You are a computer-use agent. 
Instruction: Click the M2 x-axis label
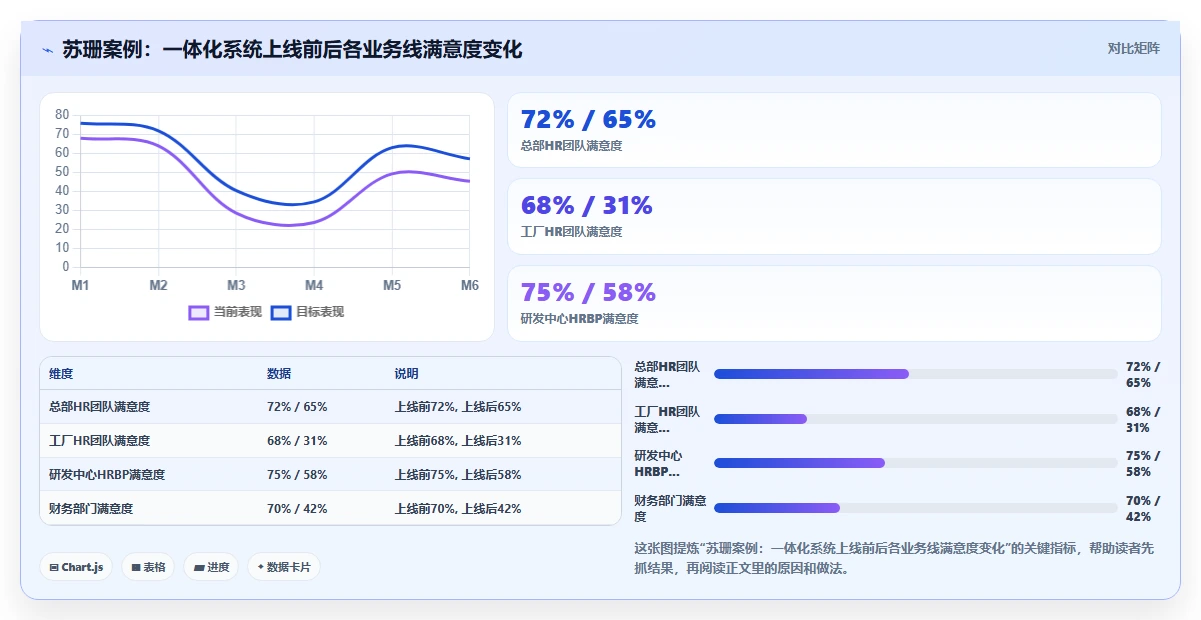tap(158, 286)
